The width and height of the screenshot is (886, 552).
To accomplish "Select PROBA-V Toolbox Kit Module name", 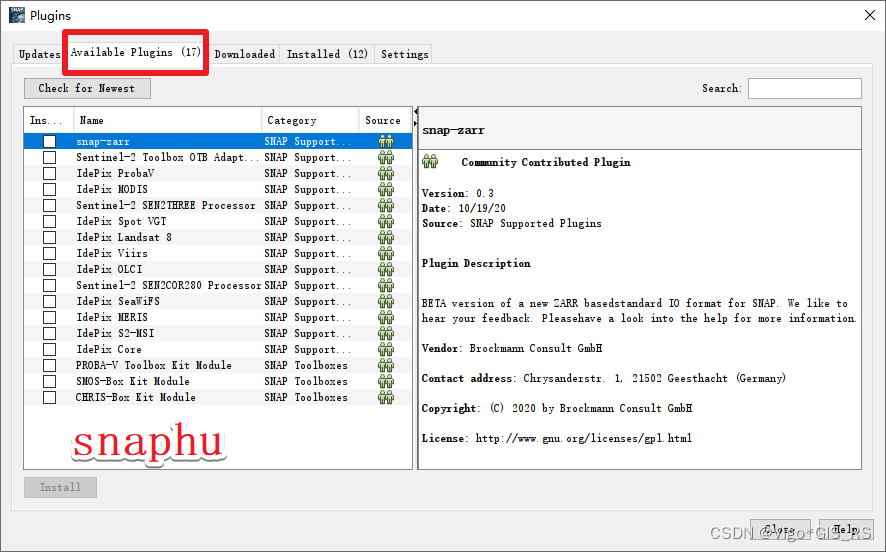I will (x=154, y=366).
